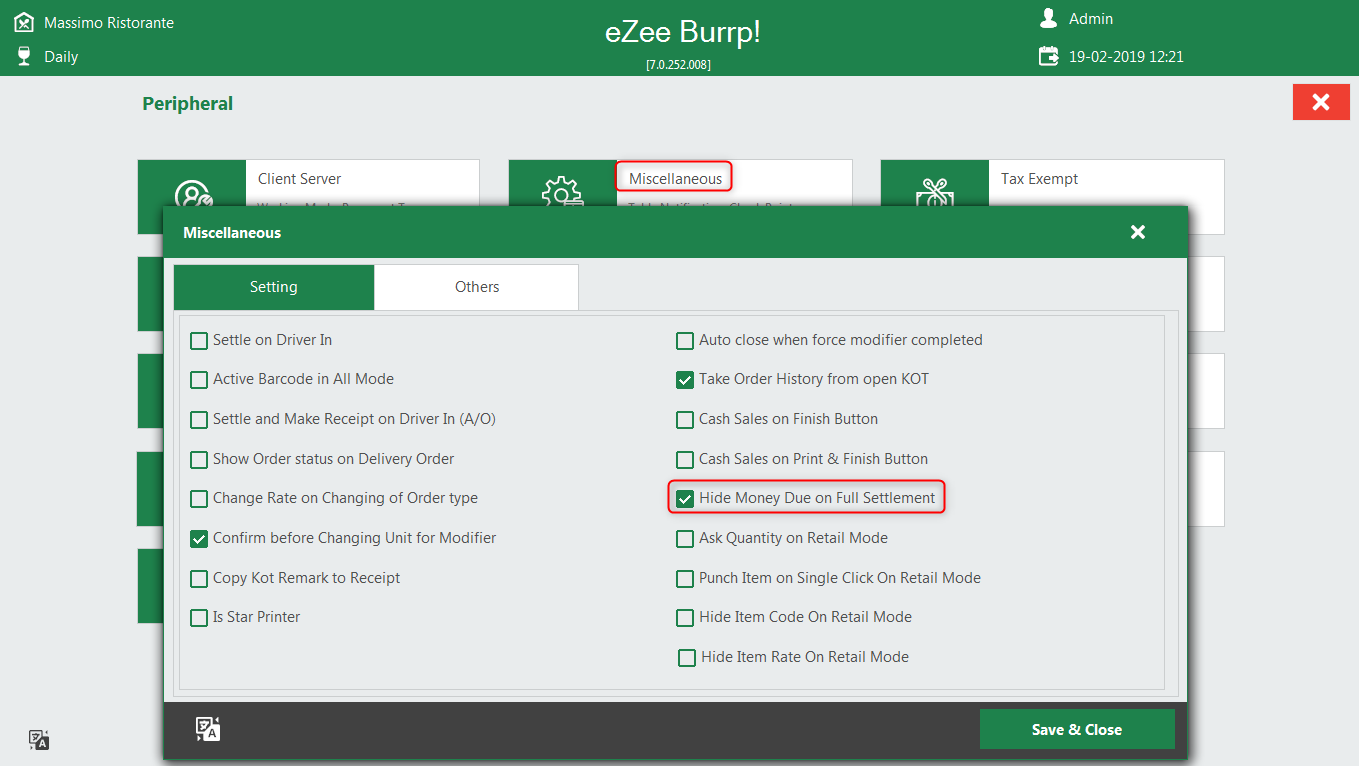Click the Miscellaneous tile label

click(675, 179)
